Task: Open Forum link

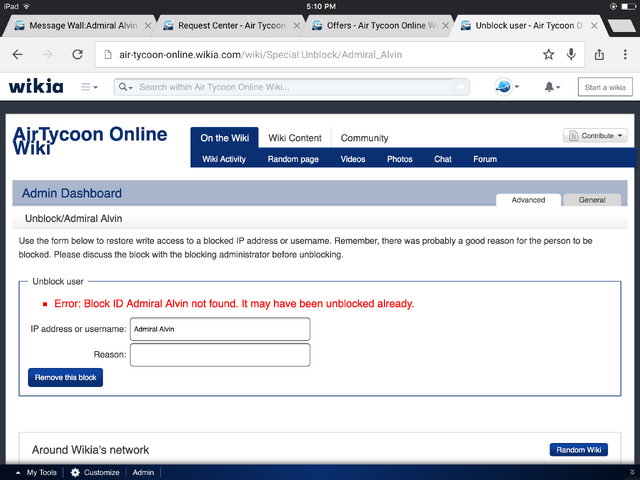Action: [485, 159]
